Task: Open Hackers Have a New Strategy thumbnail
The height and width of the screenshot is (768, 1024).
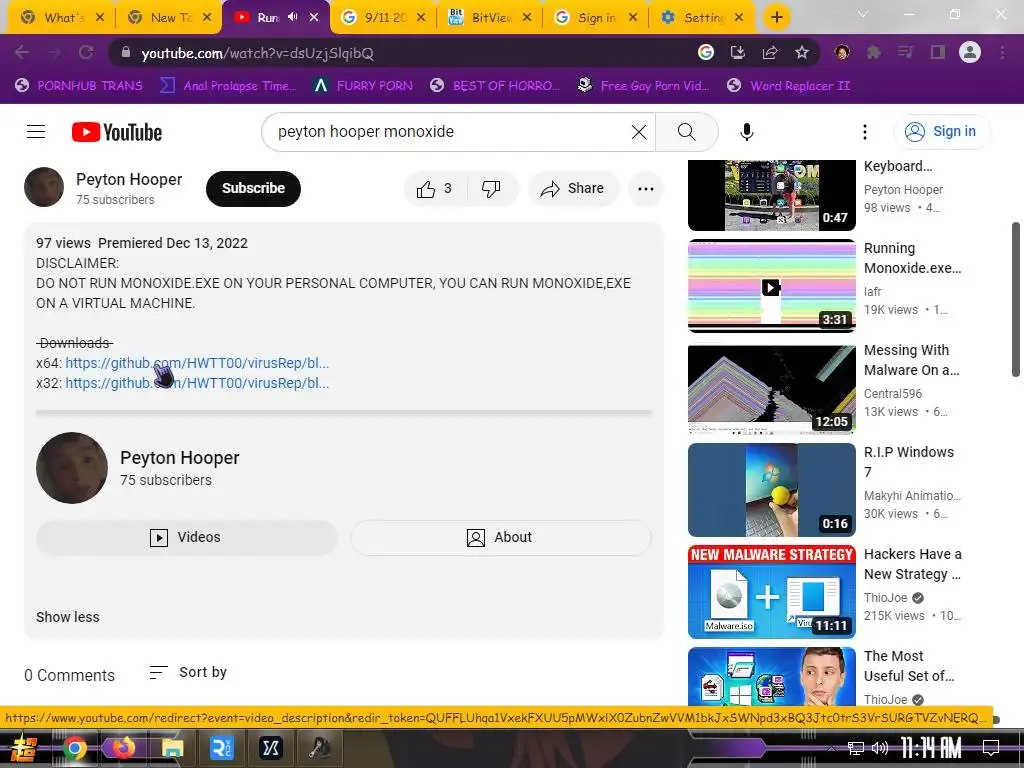Action: (x=772, y=592)
